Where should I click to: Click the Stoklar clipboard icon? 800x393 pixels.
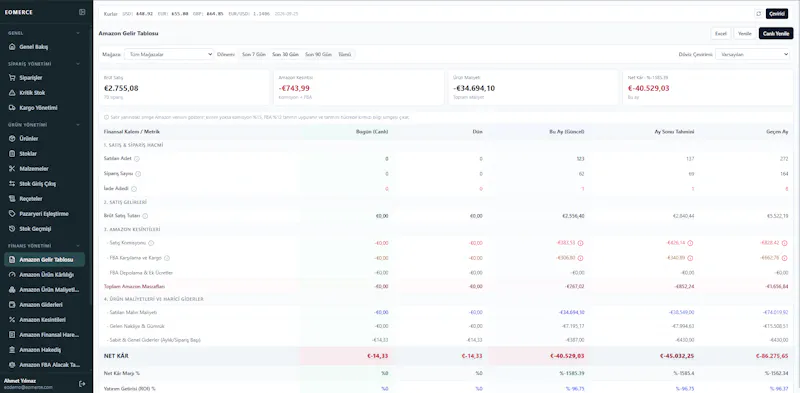(12, 154)
